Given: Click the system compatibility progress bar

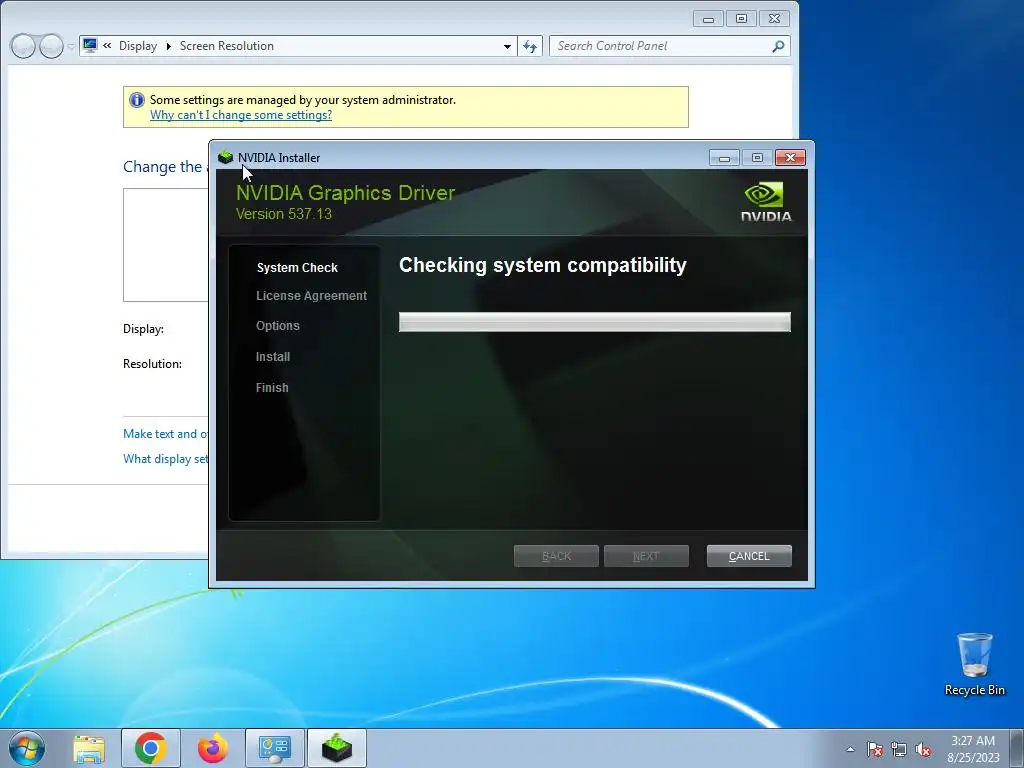Looking at the screenshot, I should [594, 322].
